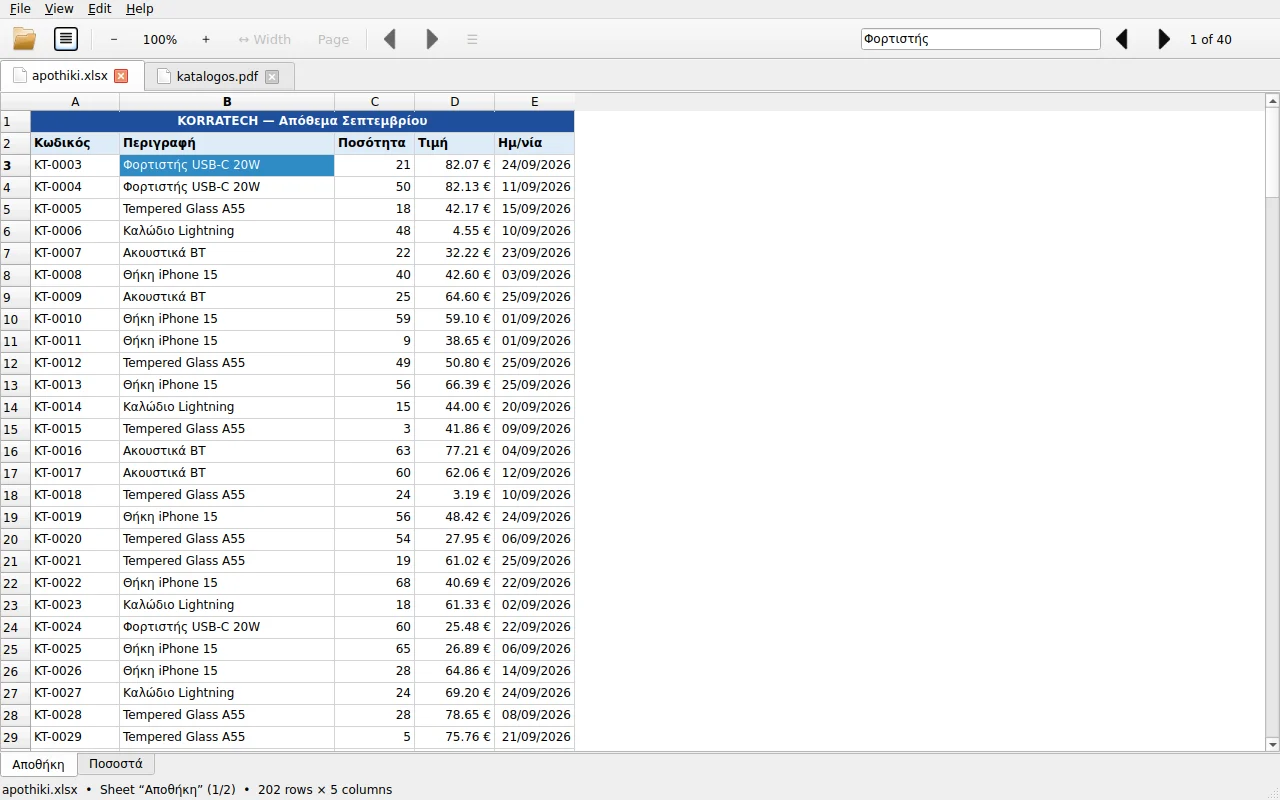1280x800 pixels.
Task: Jump to previous search match
Action: click(x=1122, y=39)
